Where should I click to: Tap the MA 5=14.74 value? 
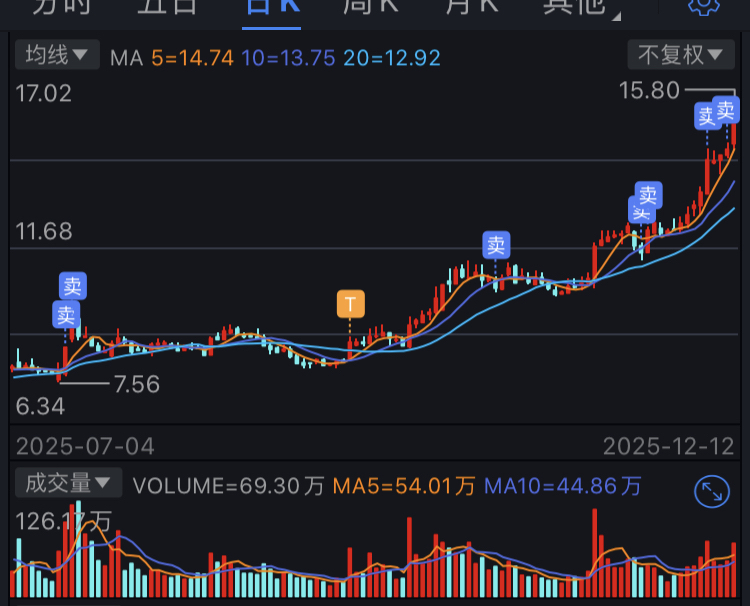coord(192,58)
